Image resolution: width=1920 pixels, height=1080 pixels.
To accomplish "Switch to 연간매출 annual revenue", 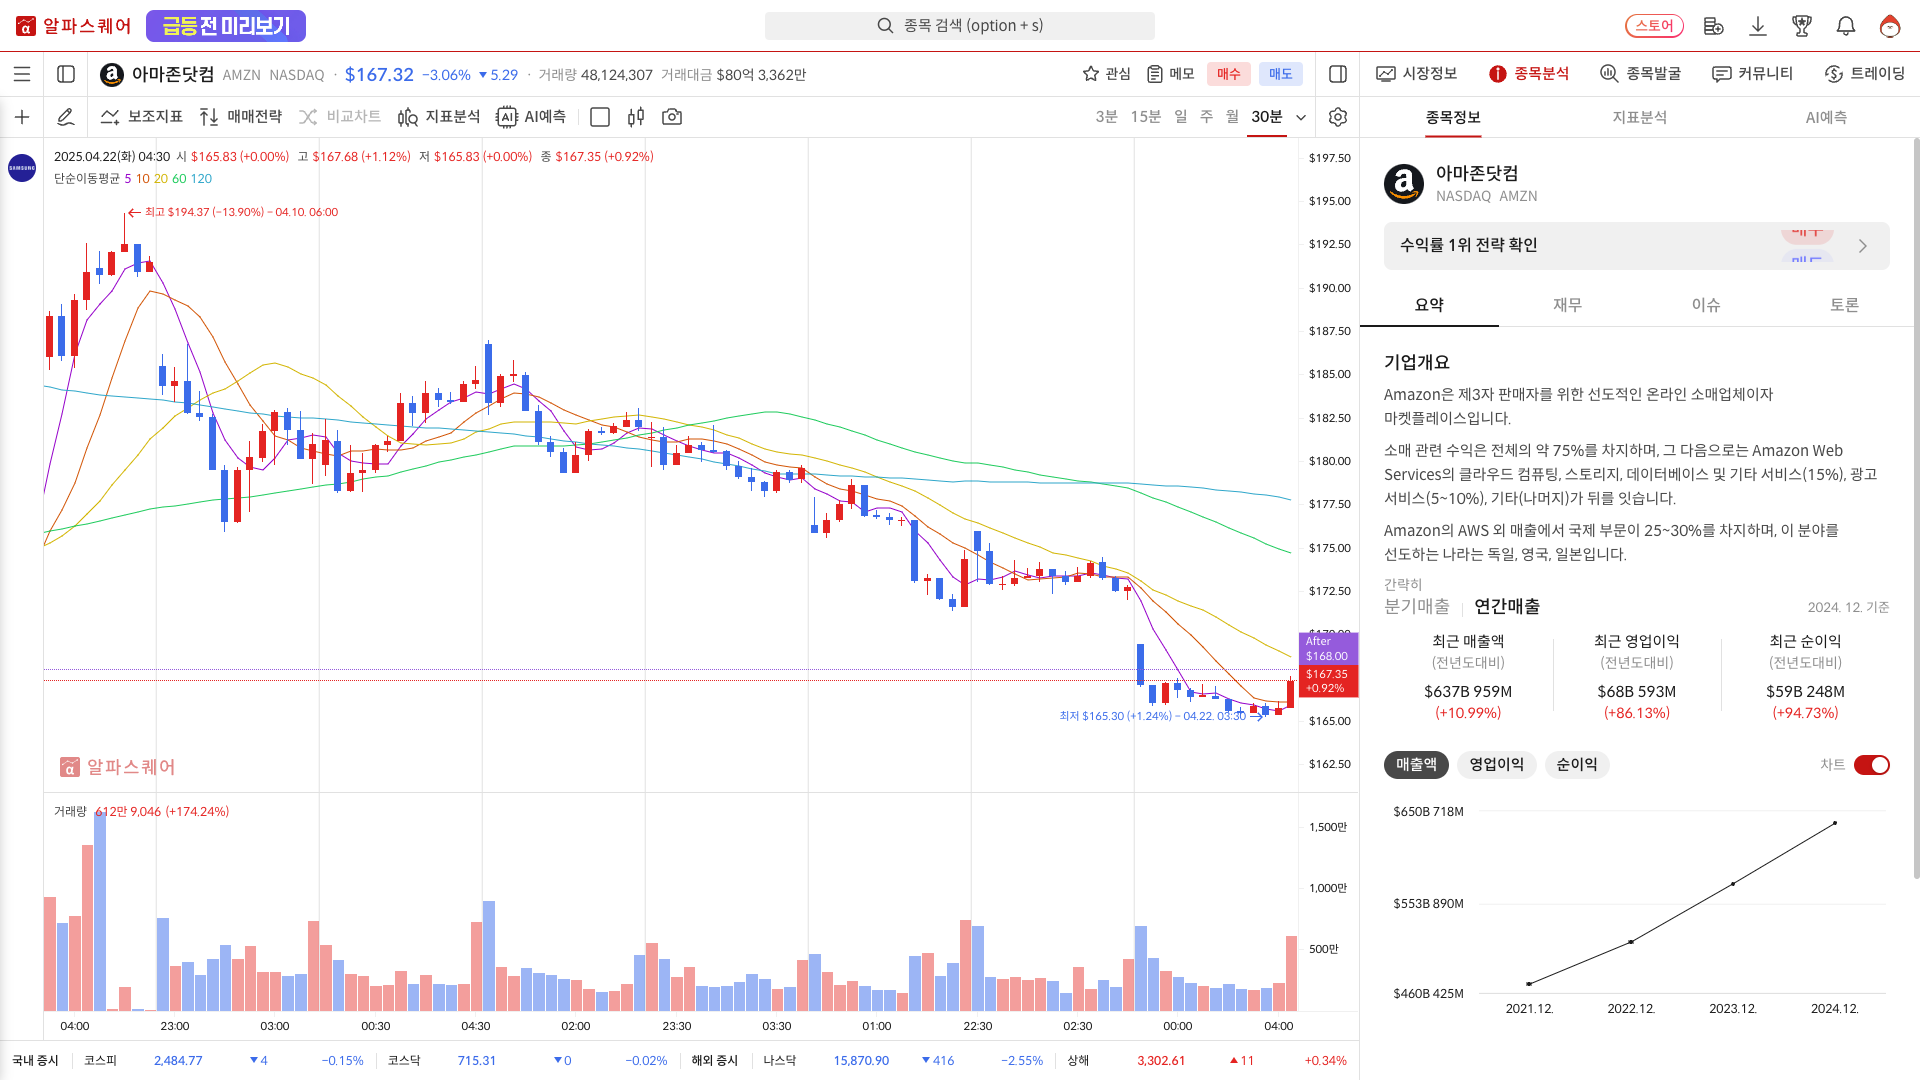I will pyautogui.click(x=1507, y=606).
